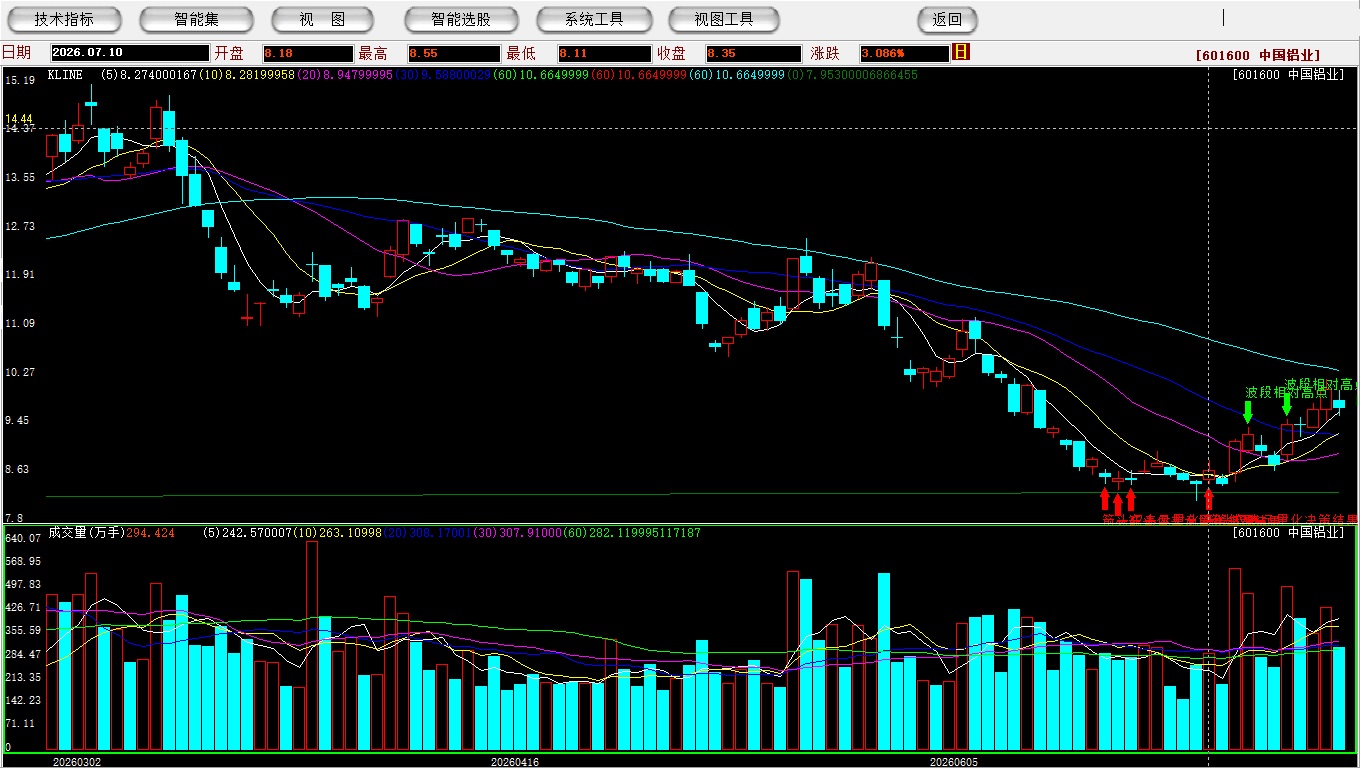Screen dimensions: 1360x768
Task: Click the 15.19 price axis label
Action: point(20,80)
